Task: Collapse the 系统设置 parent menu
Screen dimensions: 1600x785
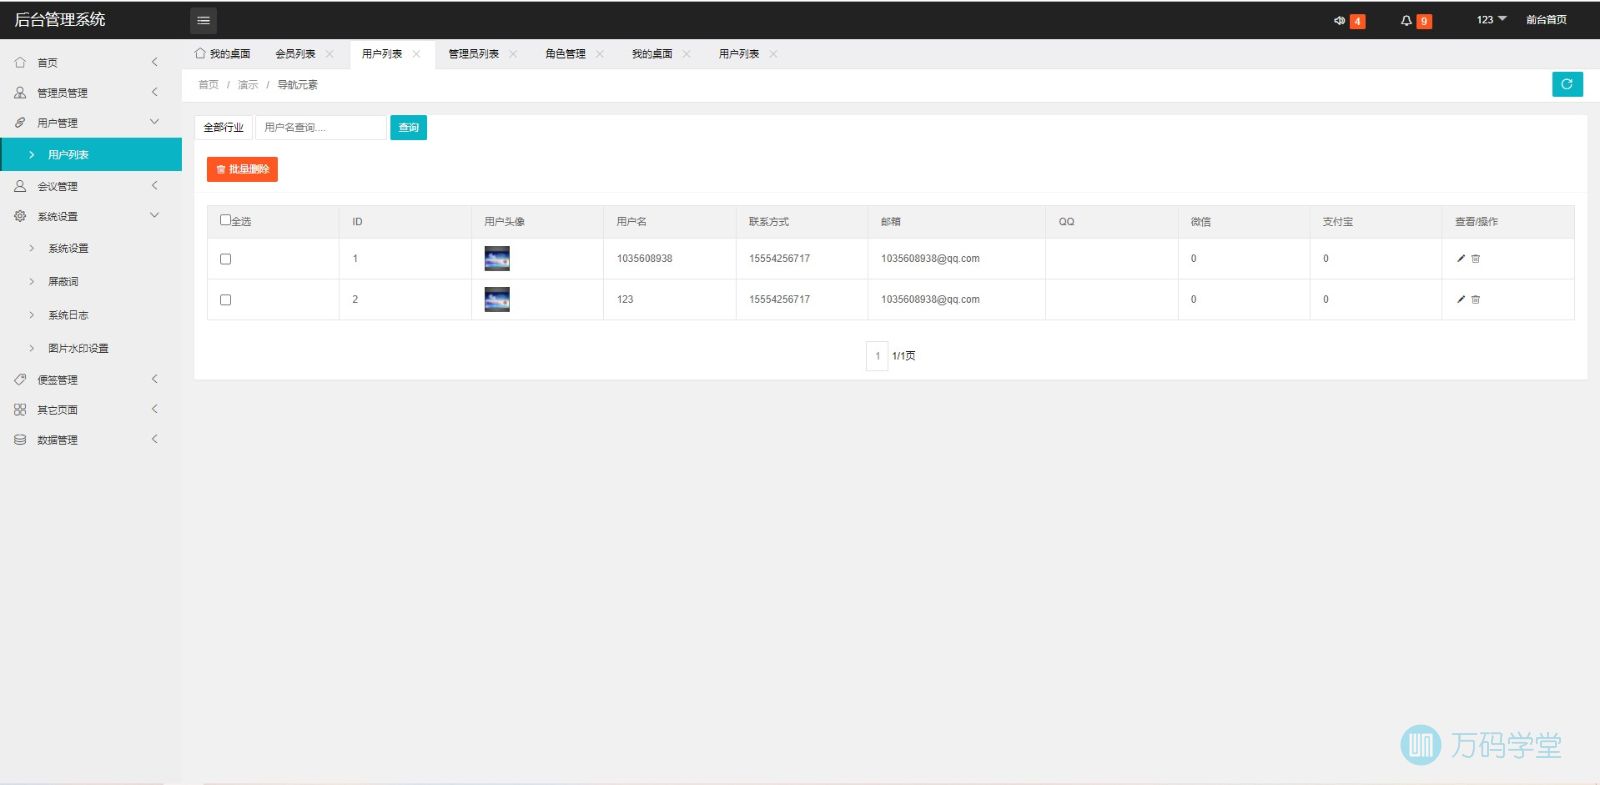Action: [155, 215]
